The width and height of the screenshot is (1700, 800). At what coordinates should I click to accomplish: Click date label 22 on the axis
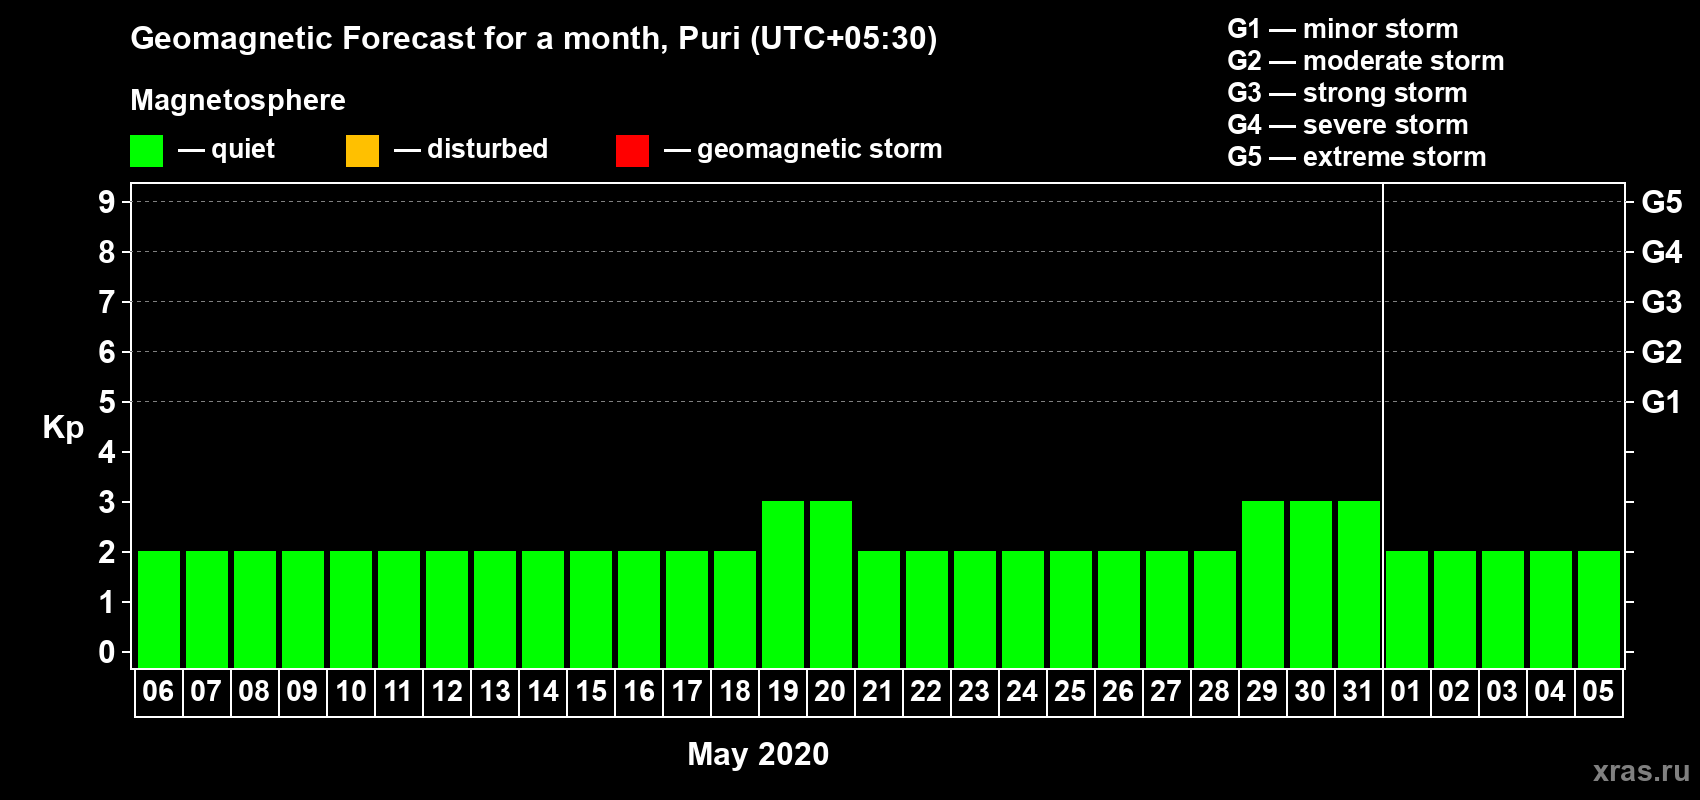click(926, 691)
